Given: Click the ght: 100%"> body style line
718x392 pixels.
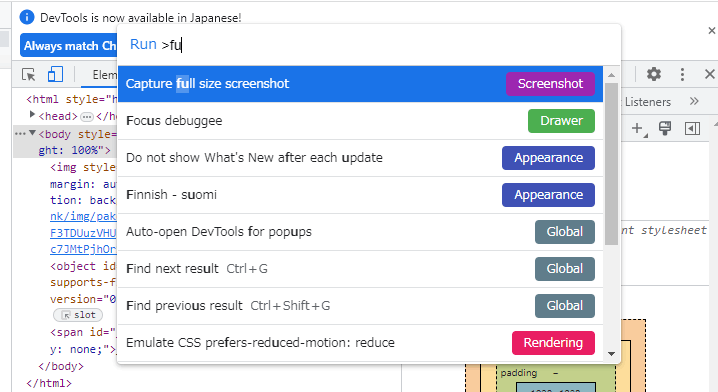Looking at the screenshot, I should [74, 150].
